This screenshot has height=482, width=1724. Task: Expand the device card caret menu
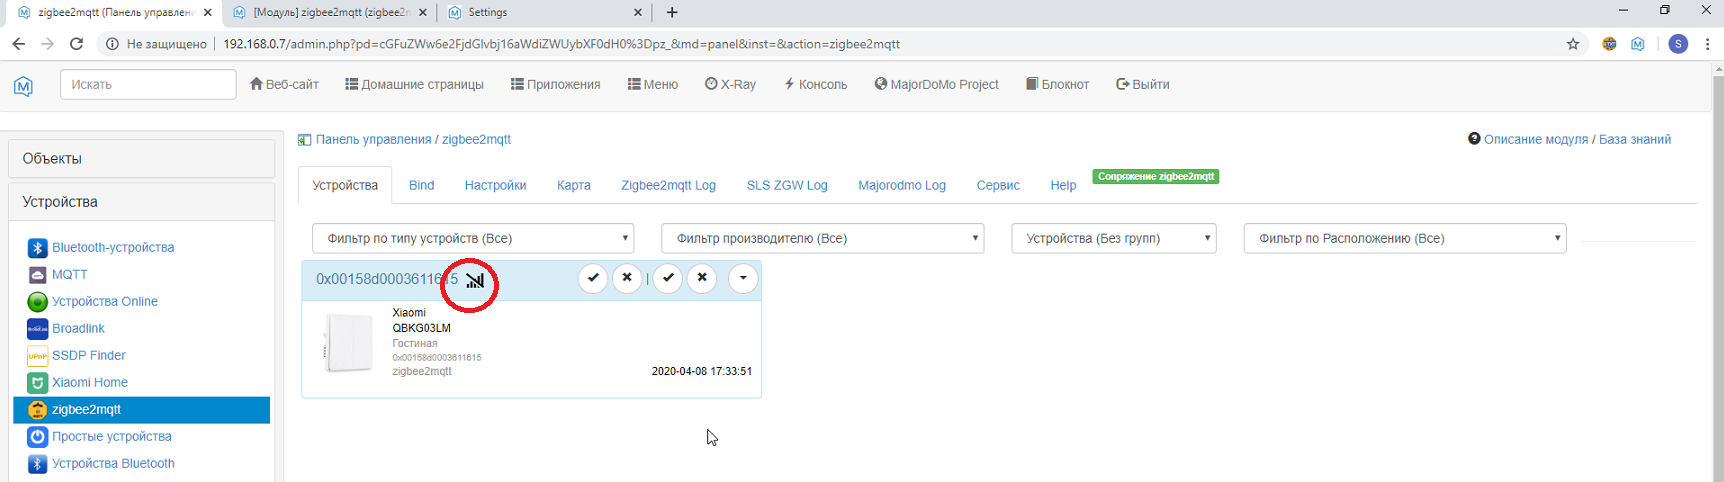743,278
